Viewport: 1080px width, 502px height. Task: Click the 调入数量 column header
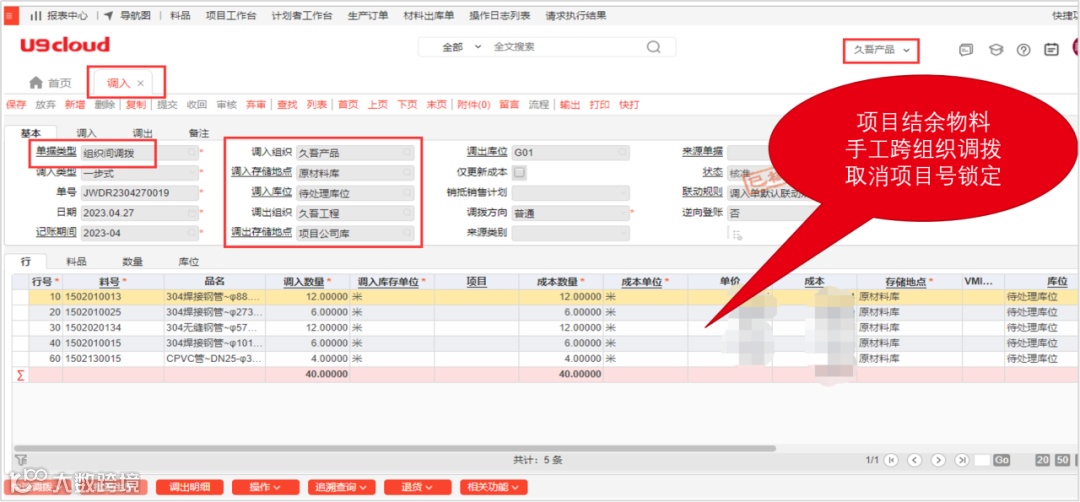tap(307, 281)
